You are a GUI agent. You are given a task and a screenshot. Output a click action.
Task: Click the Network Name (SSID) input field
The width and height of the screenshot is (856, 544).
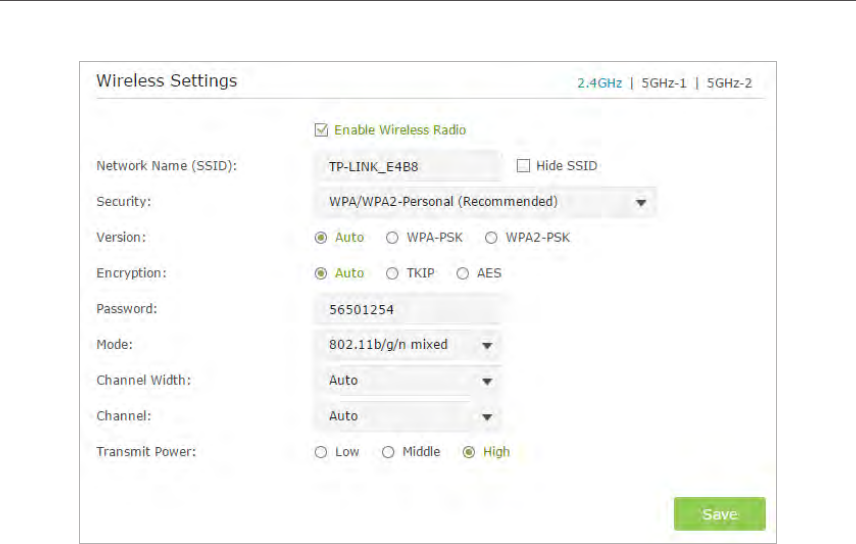pyautogui.click(x=407, y=166)
